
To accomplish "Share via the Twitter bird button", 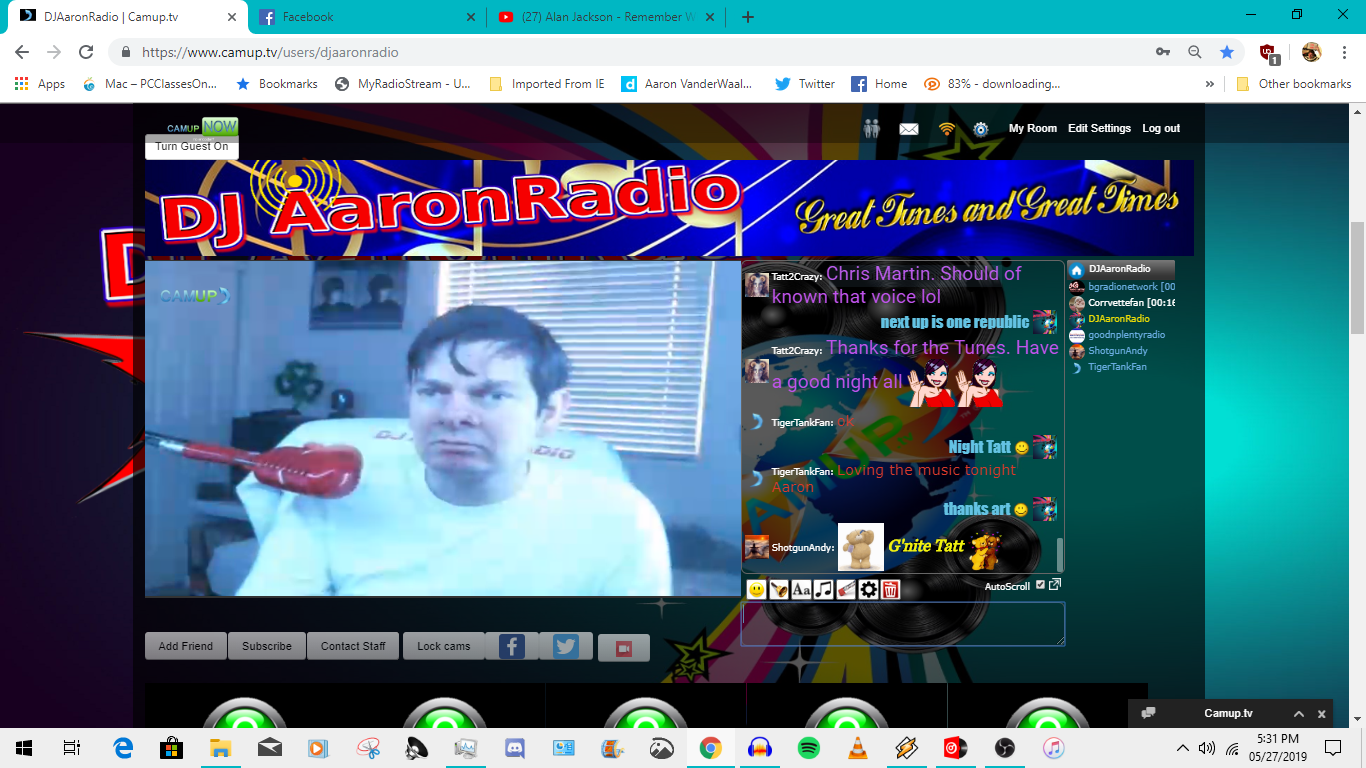I will pyautogui.click(x=566, y=646).
